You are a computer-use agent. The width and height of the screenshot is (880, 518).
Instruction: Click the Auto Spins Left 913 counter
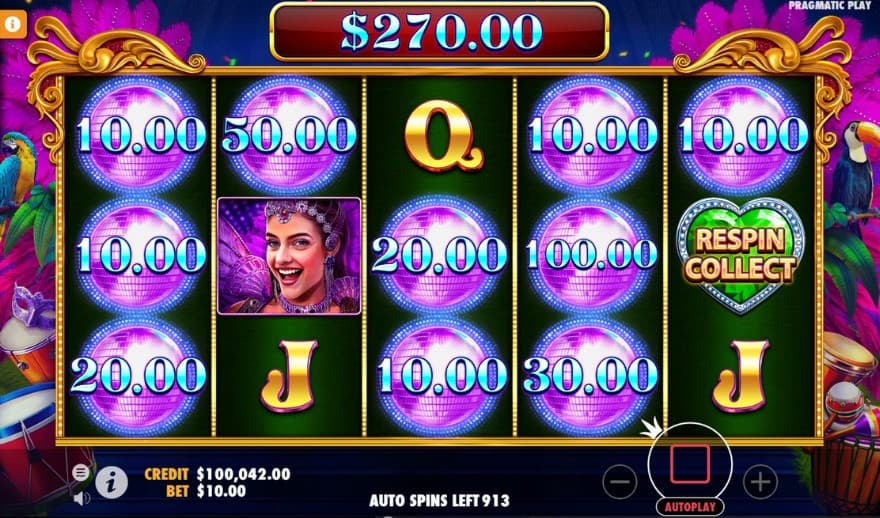click(439, 500)
